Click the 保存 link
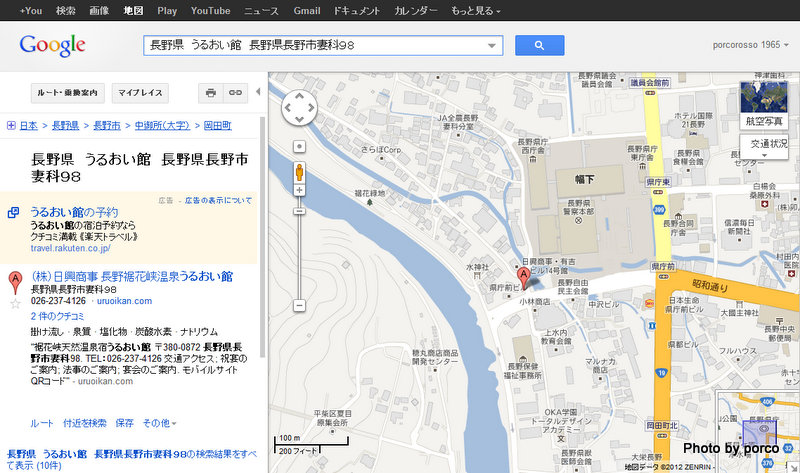800x473 pixels. point(124,423)
